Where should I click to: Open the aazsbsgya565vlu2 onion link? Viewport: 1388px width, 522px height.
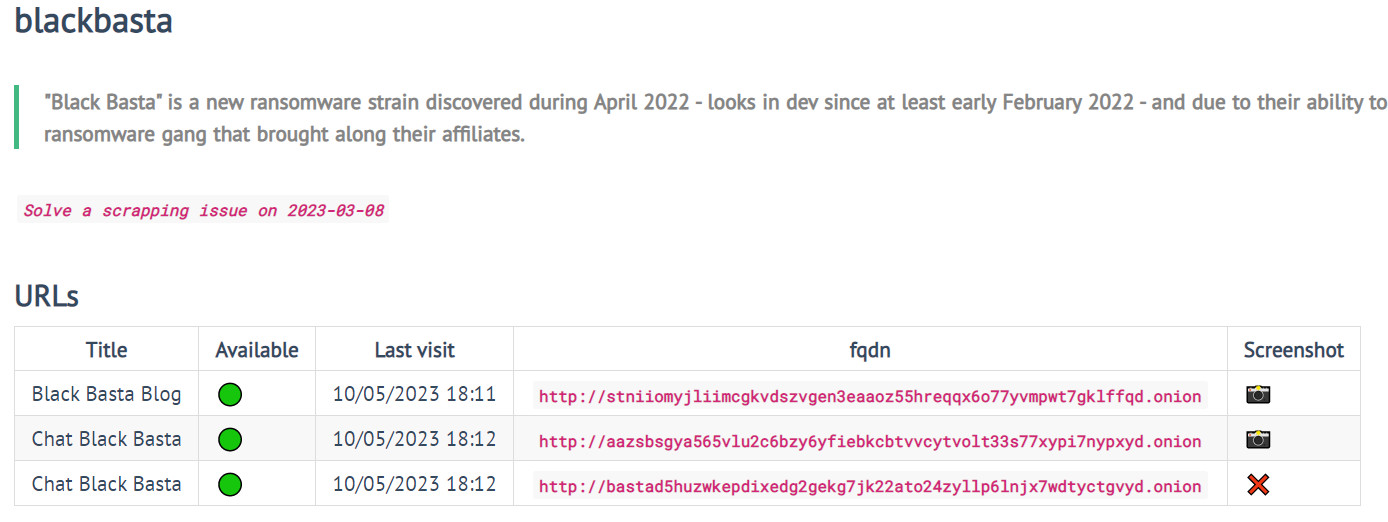click(x=870, y=441)
